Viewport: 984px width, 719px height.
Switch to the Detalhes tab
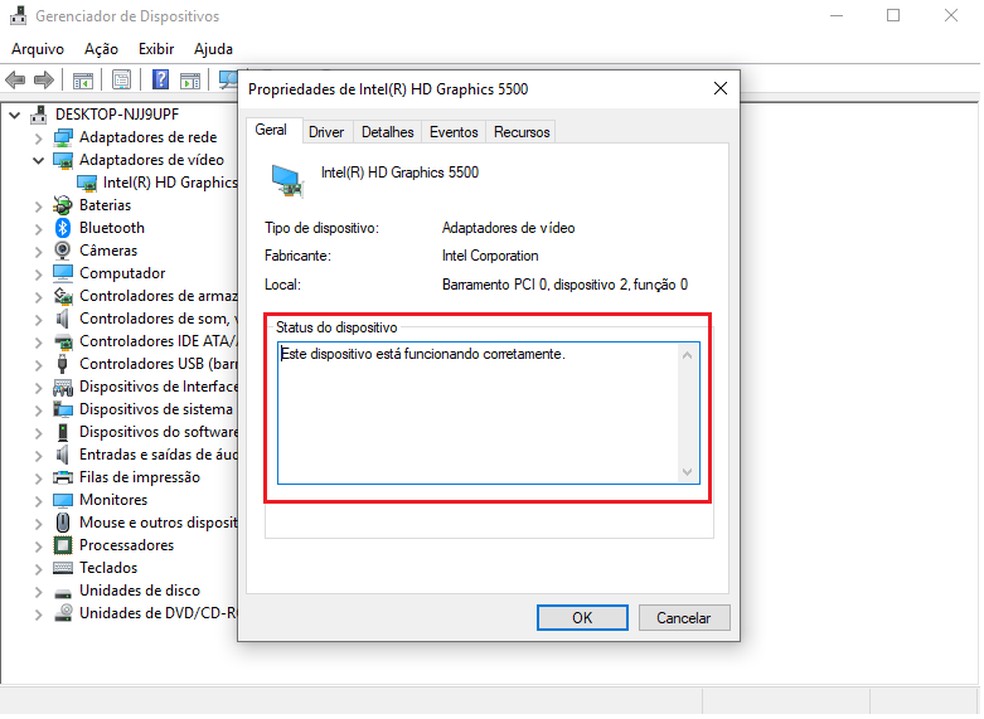388,132
